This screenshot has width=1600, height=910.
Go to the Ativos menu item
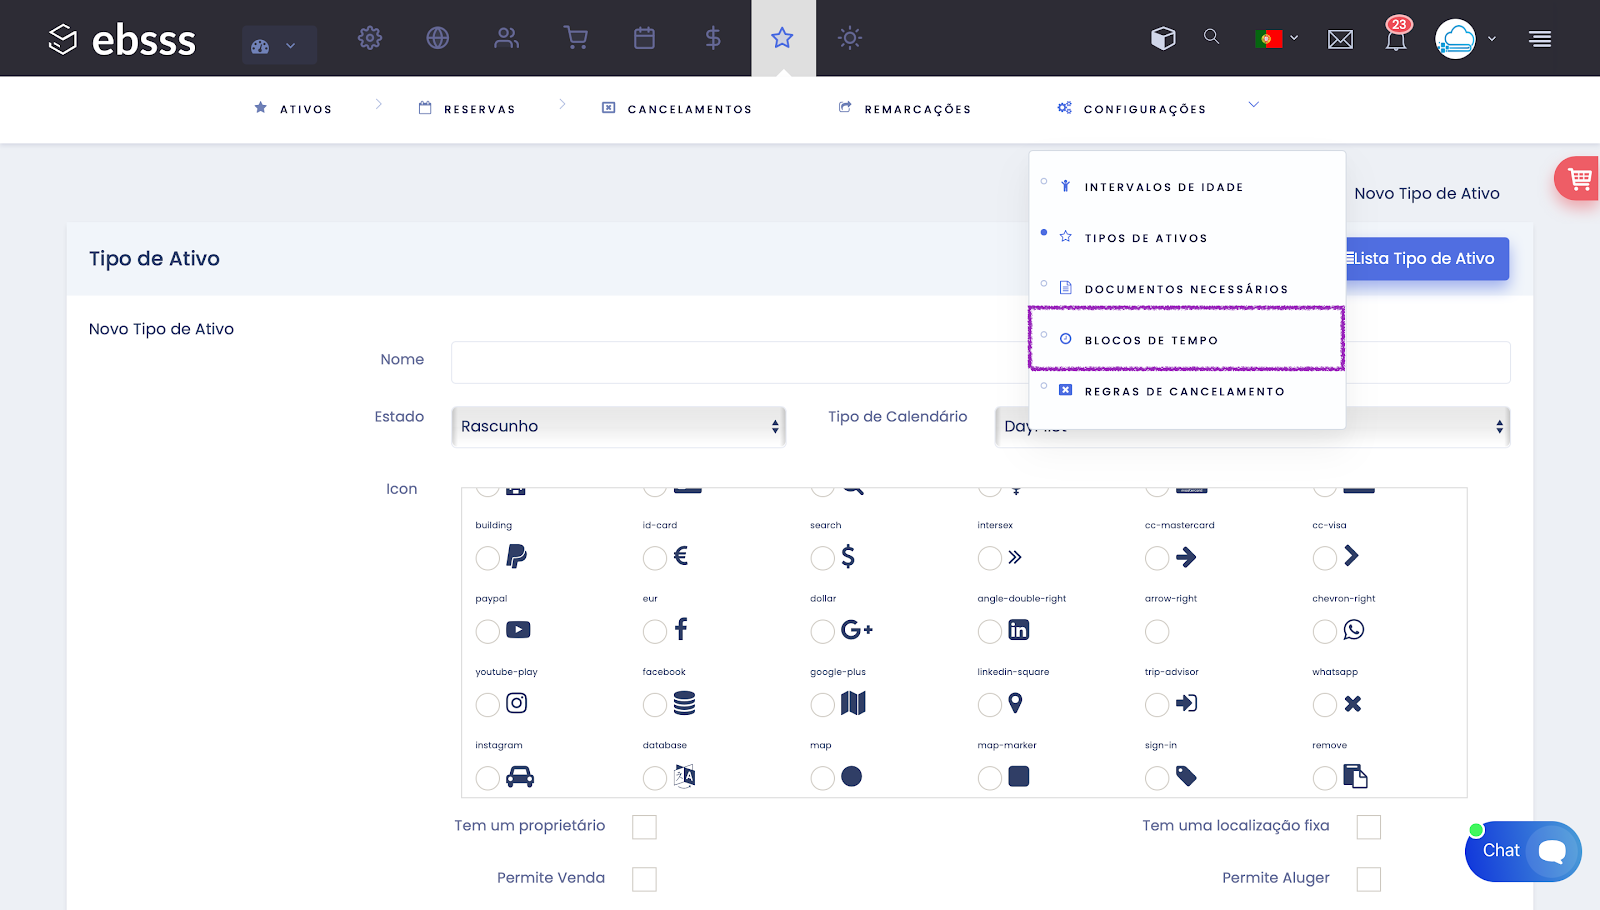293,108
